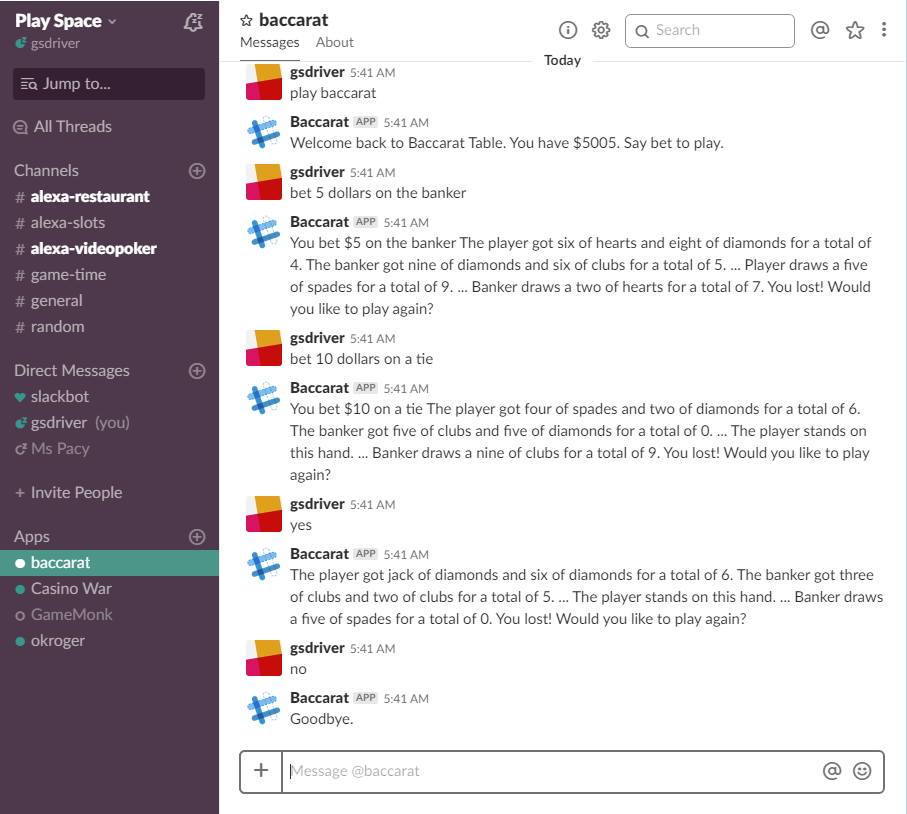907x814 pixels.
Task: Click gsdriver avatar on the 'yes' message
Action: [x=264, y=514]
